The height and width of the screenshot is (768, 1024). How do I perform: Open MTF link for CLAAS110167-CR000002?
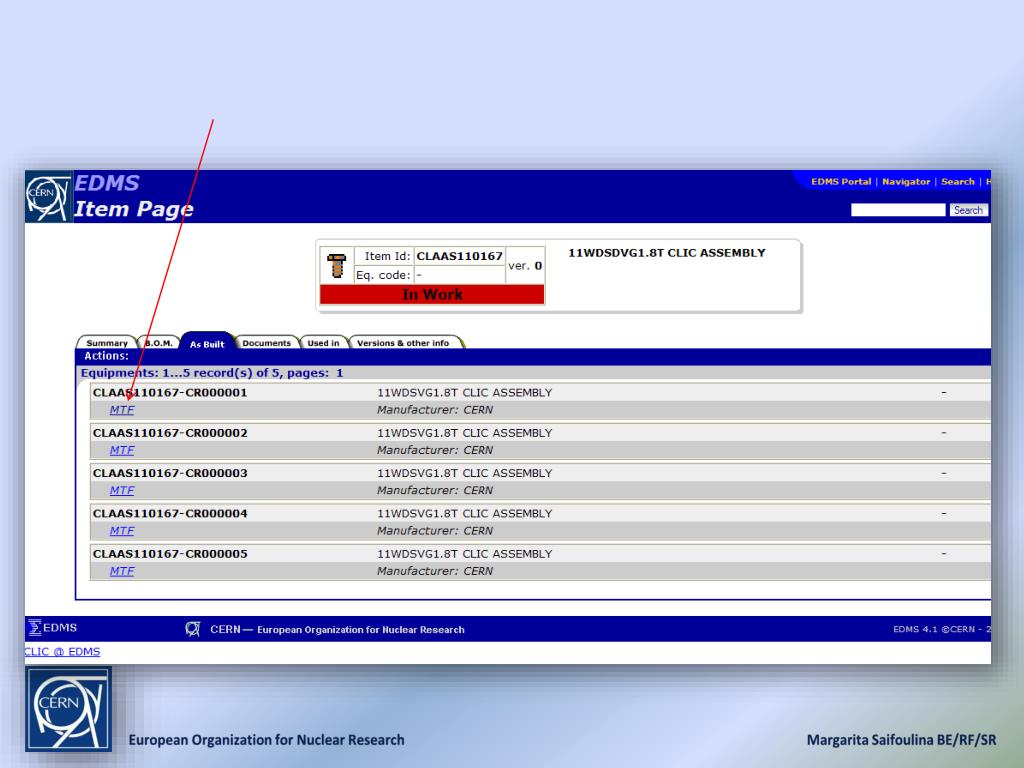coord(121,450)
